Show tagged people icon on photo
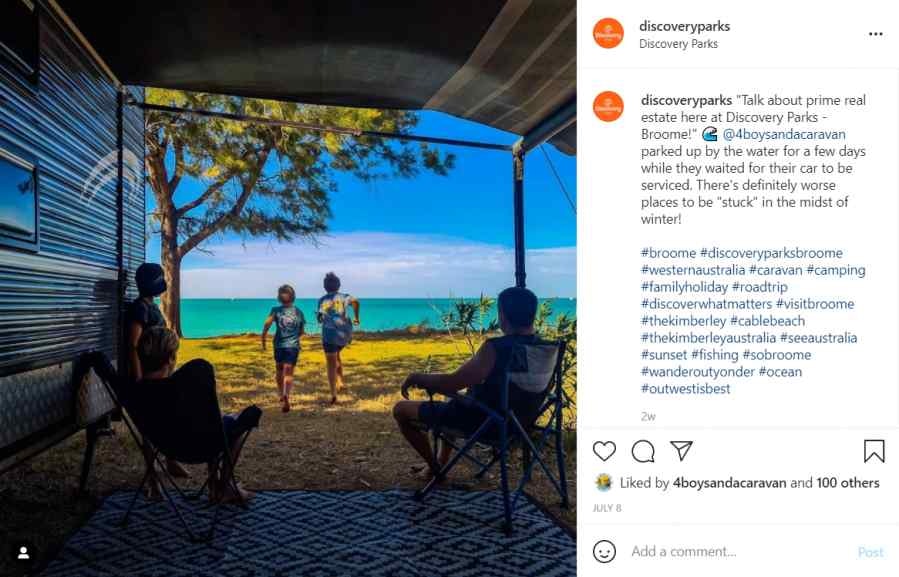This screenshot has height=577, width=899. click(24, 553)
